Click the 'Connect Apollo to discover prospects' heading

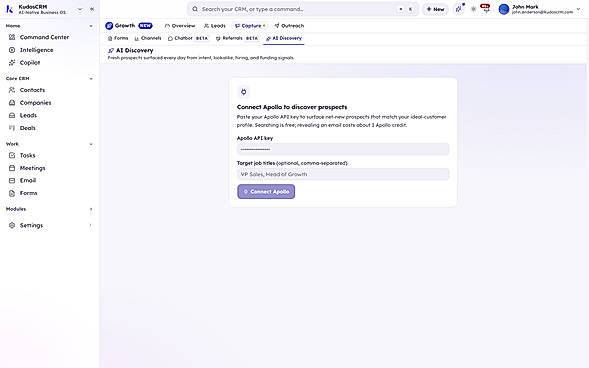[x=292, y=107]
